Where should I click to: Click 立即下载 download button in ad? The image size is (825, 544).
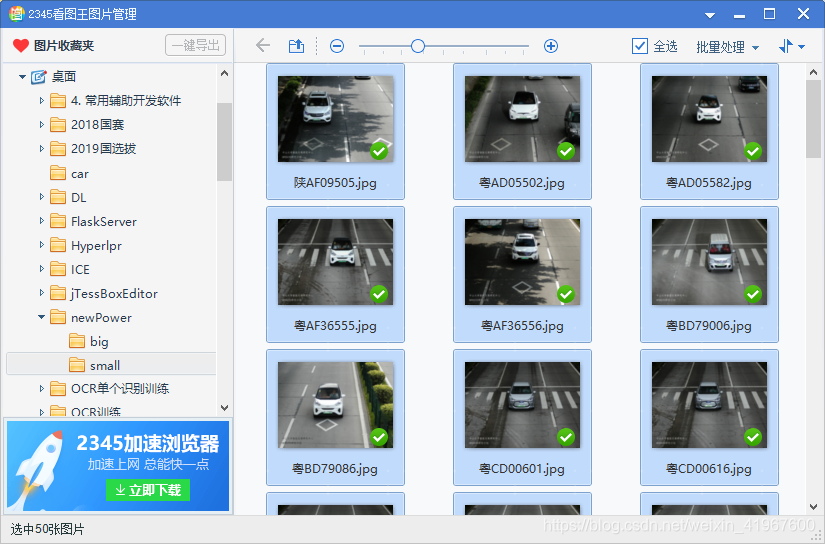coord(148,490)
